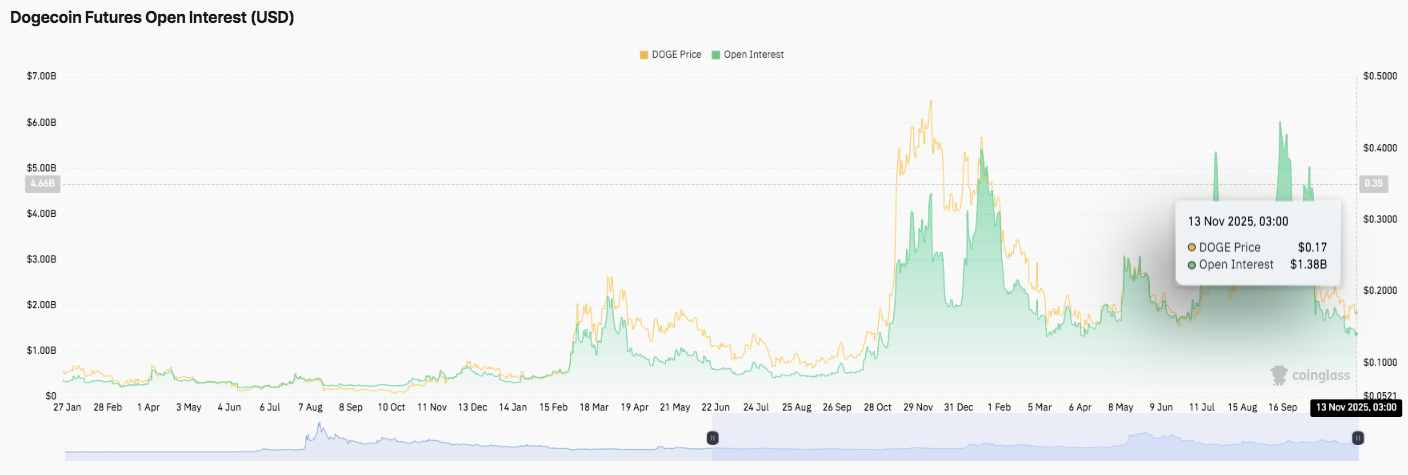Click the 29 Nov x-axis date label
Image resolution: width=1408 pixels, height=475 pixels.
pyautogui.click(x=917, y=408)
